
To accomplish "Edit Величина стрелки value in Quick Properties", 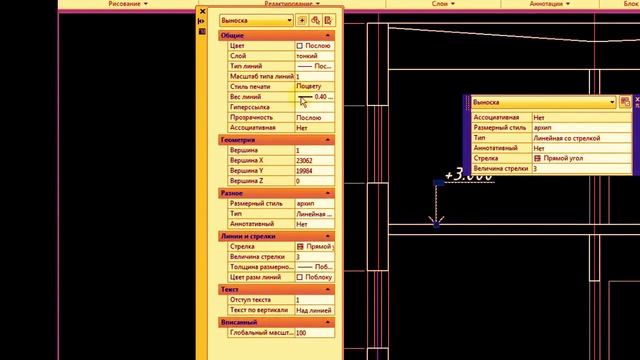I will point(582,169).
